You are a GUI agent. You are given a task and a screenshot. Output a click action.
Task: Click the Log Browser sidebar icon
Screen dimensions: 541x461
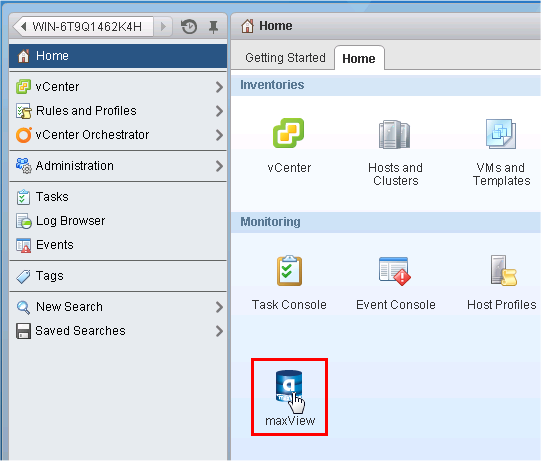point(23,221)
